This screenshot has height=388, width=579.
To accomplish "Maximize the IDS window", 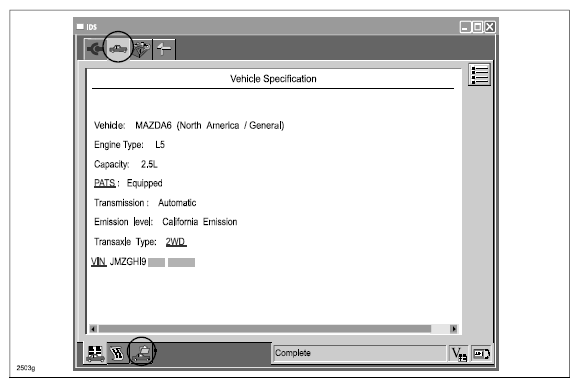I will [477, 27].
